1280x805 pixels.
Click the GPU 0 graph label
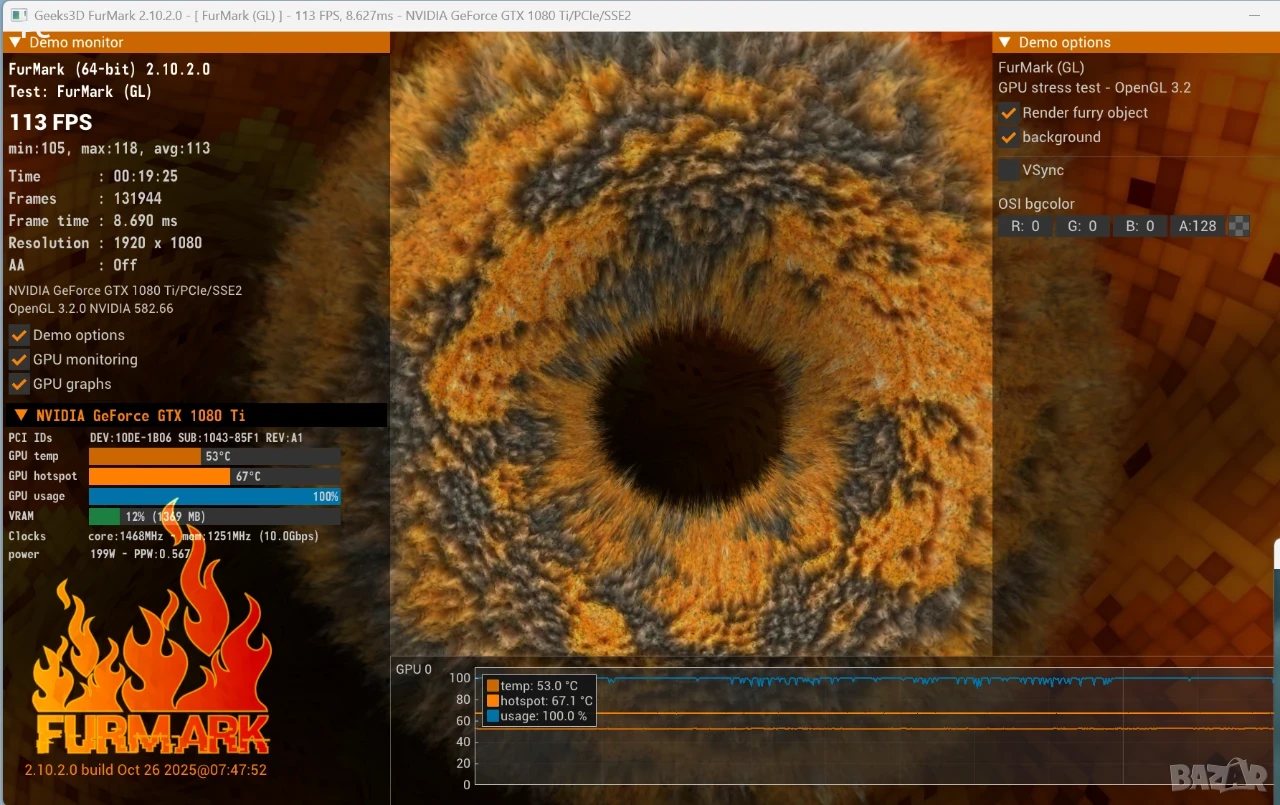click(414, 669)
